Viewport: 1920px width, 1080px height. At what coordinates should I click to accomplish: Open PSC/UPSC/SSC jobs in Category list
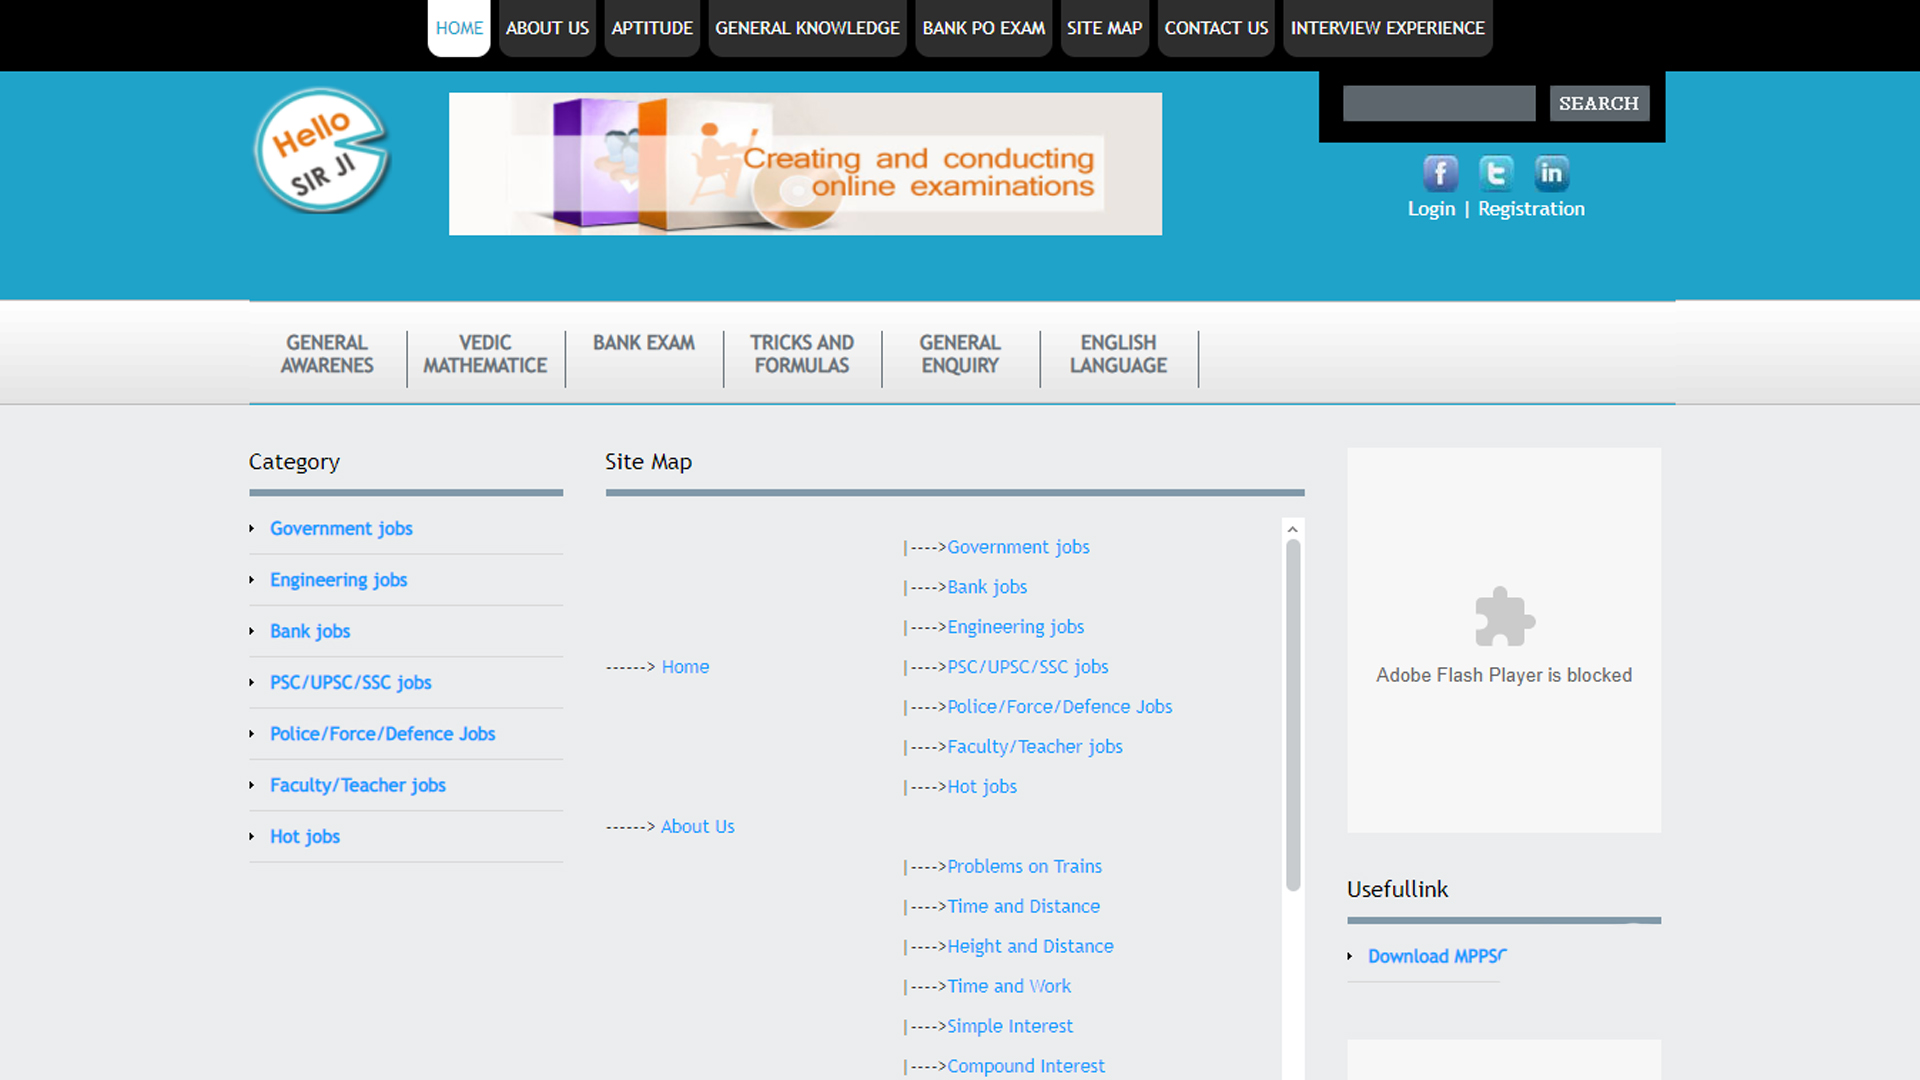[x=350, y=682]
